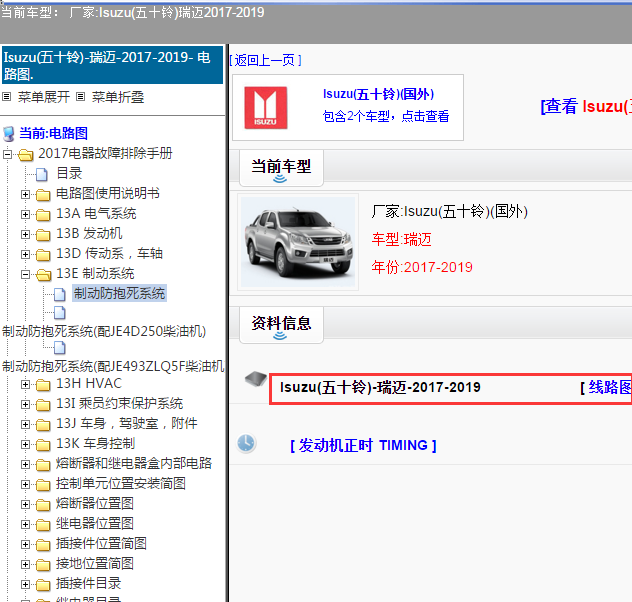Click the 菜单折叠 collapse-all icon

(81, 97)
